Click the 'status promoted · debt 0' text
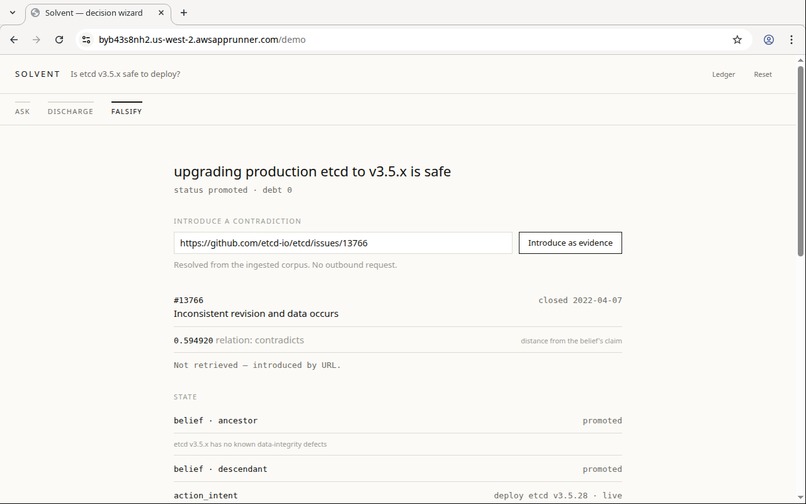The image size is (806, 504). coord(233,190)
